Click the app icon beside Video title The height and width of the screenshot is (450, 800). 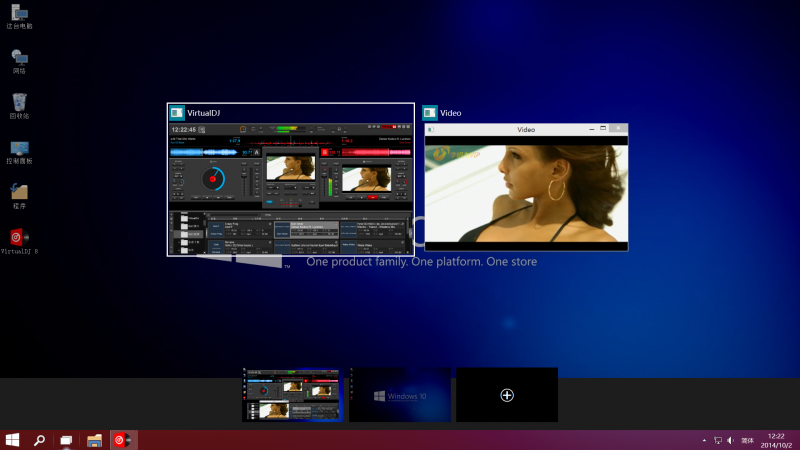430,113
